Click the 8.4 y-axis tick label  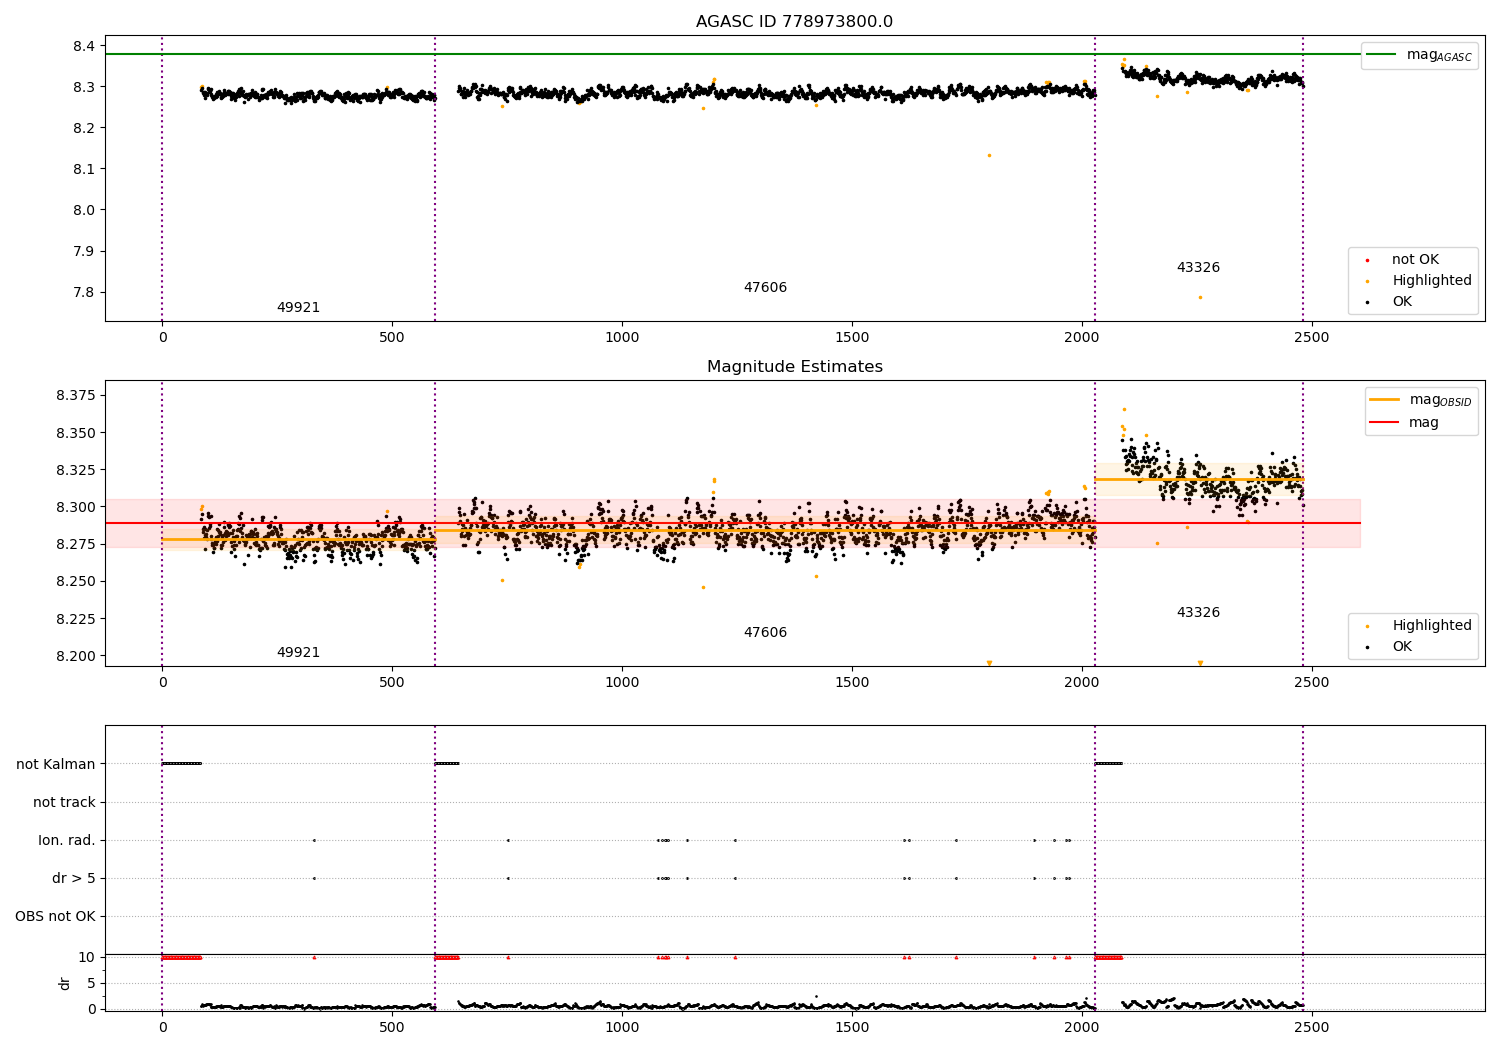coord(84,46)
